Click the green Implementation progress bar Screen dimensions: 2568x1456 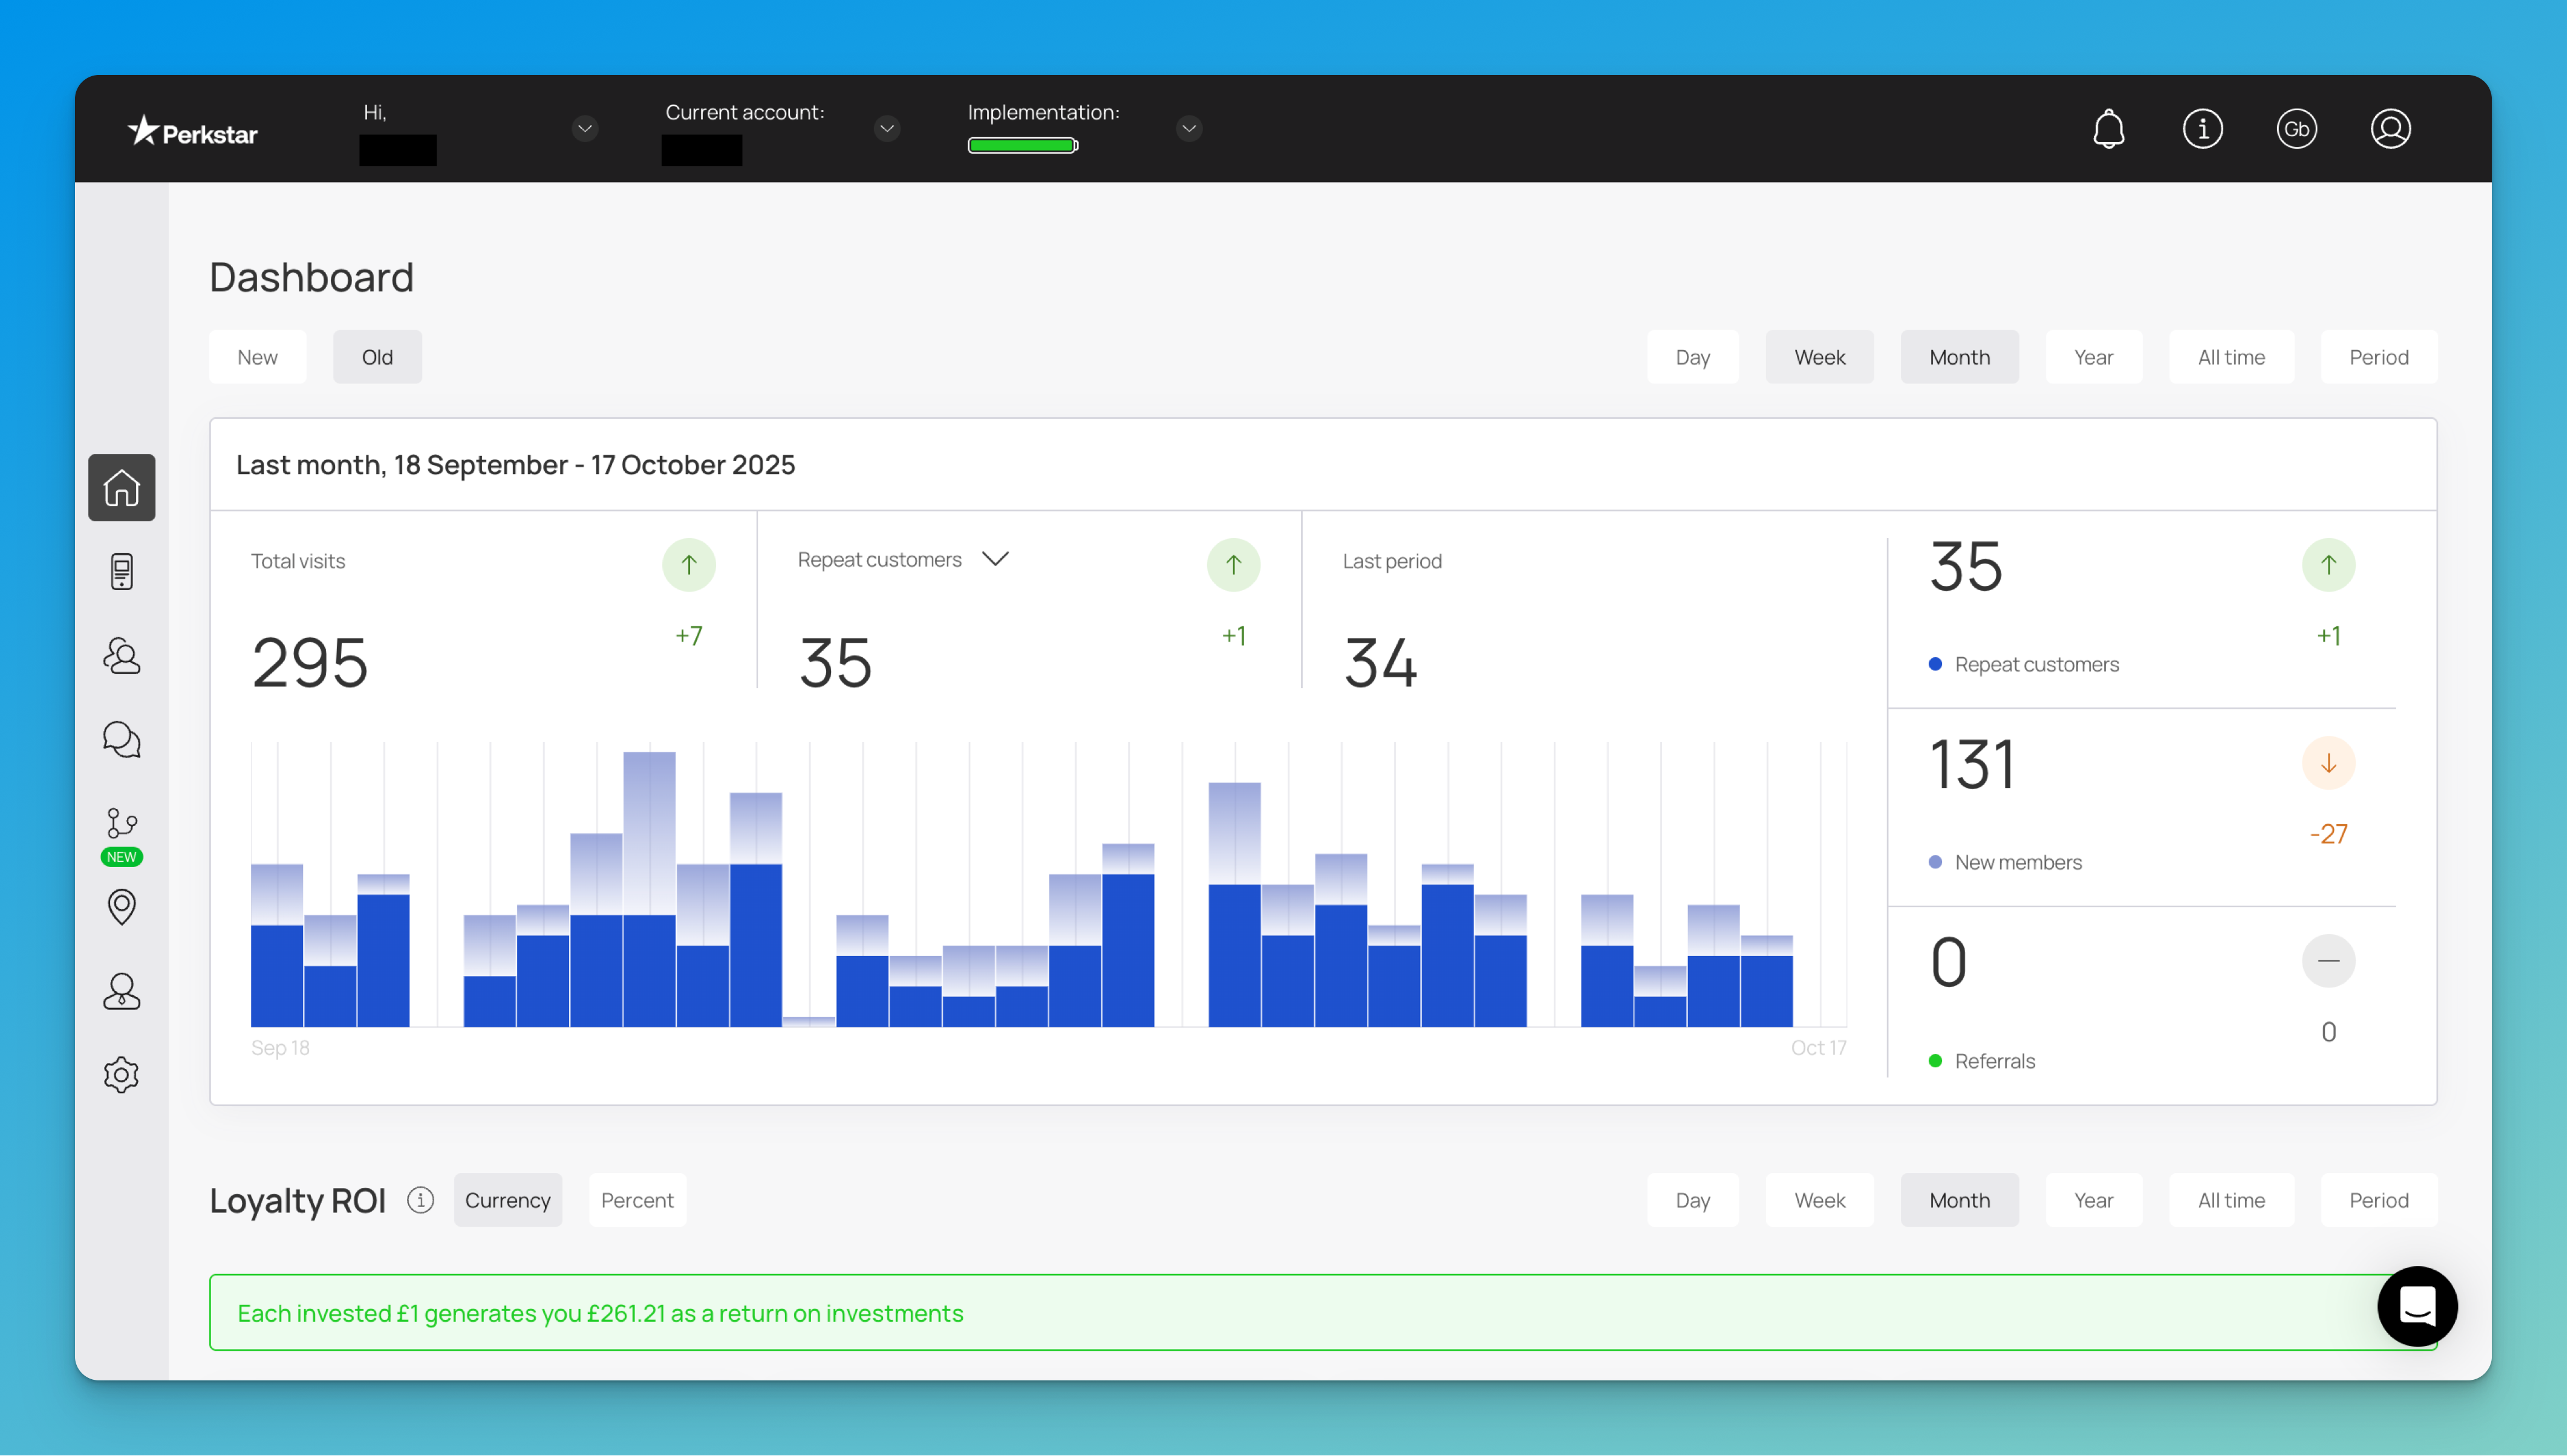(1022, 146)
